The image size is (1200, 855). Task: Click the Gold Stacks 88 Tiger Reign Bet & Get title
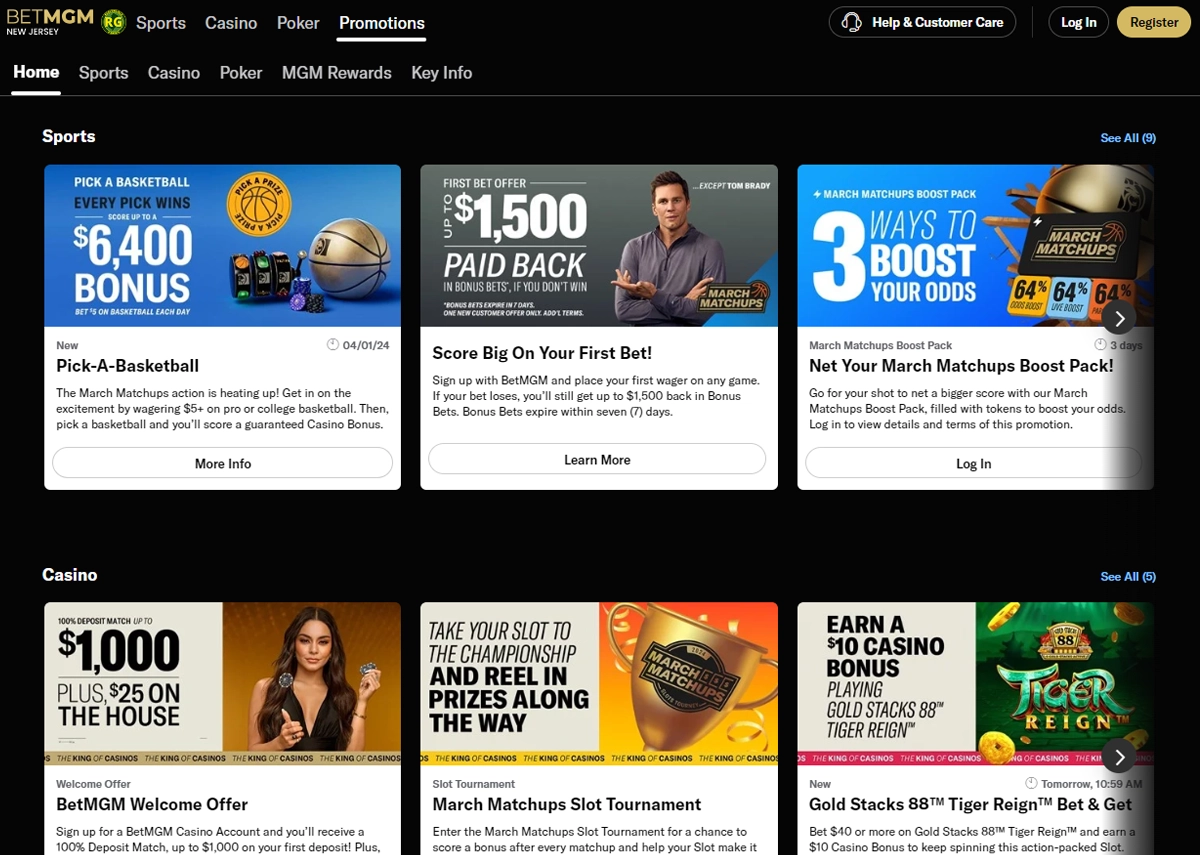pyautogui.click(x=970, y=804)
